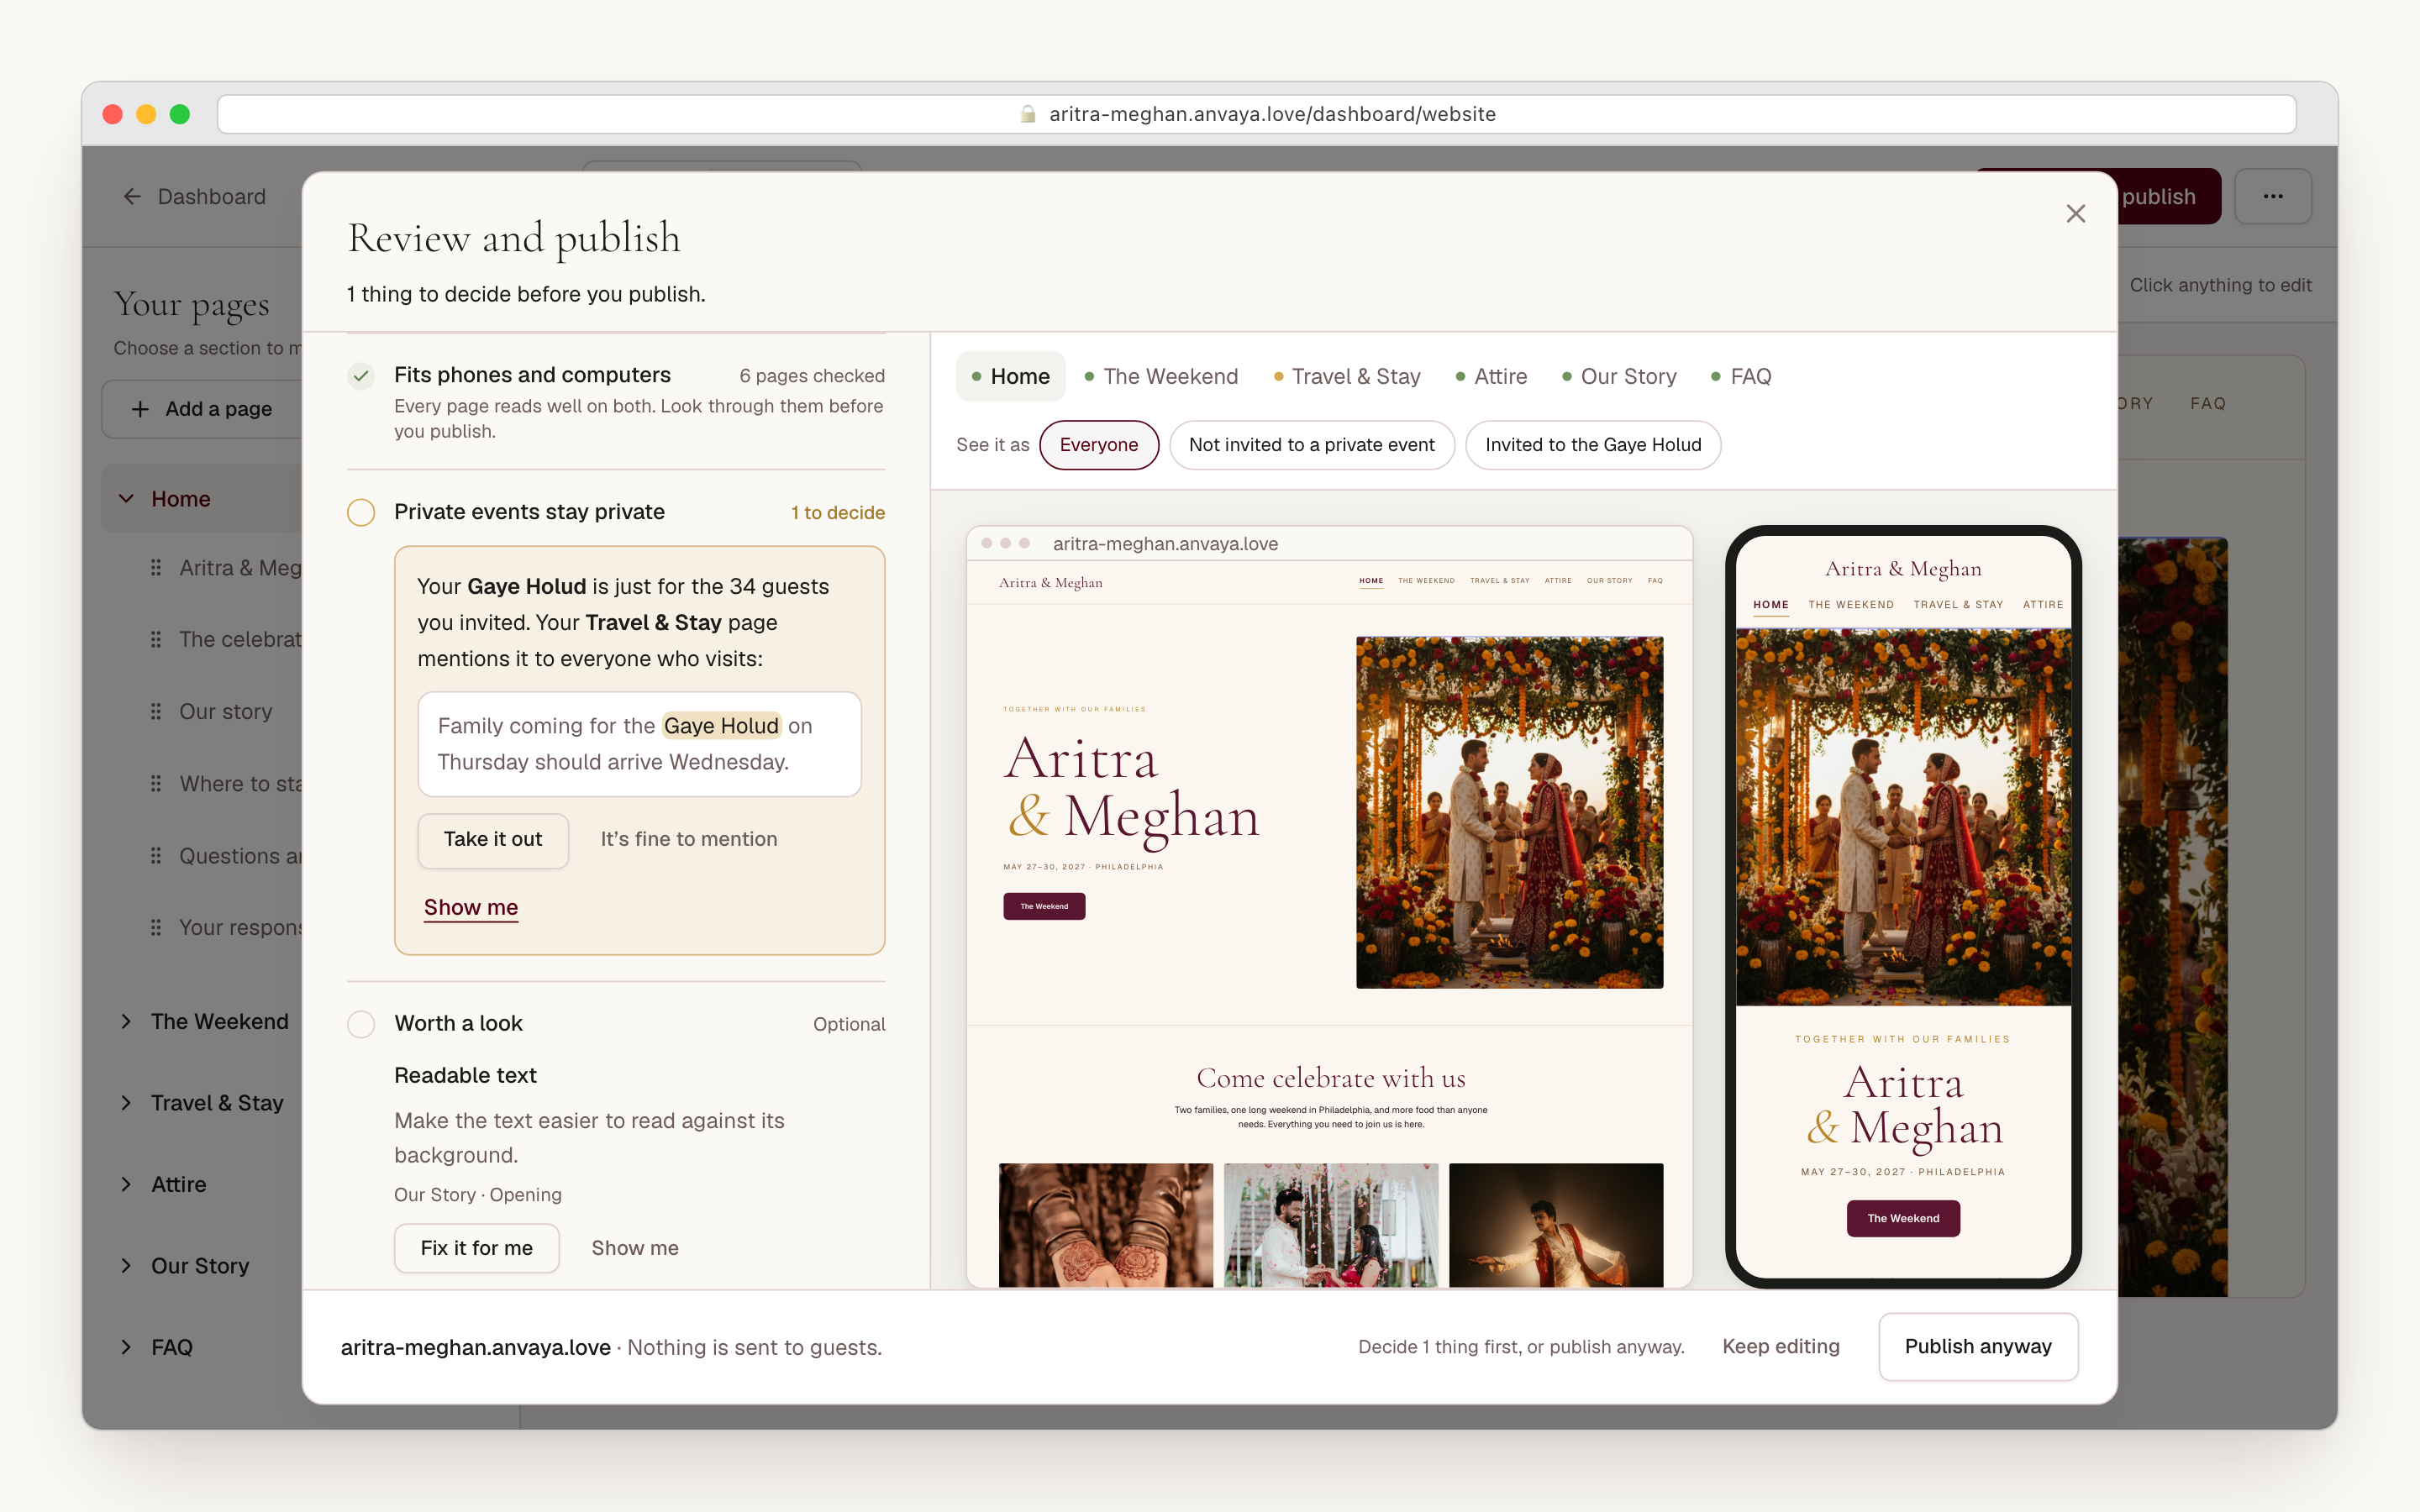Screen dimensions: 2420x1512
Task: Click Keep editing
Action: pyautogui.click(x=1781, y=1347)
